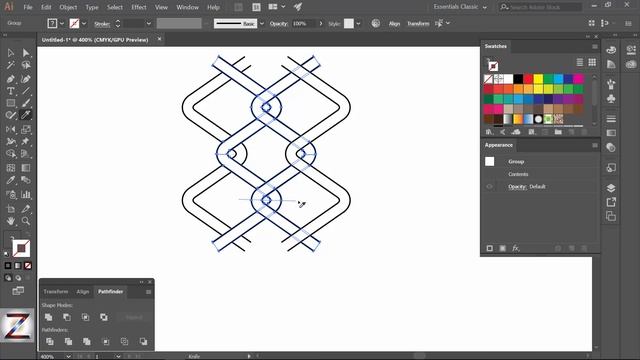Click the Divide pathfinder icon
Viewport: 640px width, 360px height.
coord(50,341)
